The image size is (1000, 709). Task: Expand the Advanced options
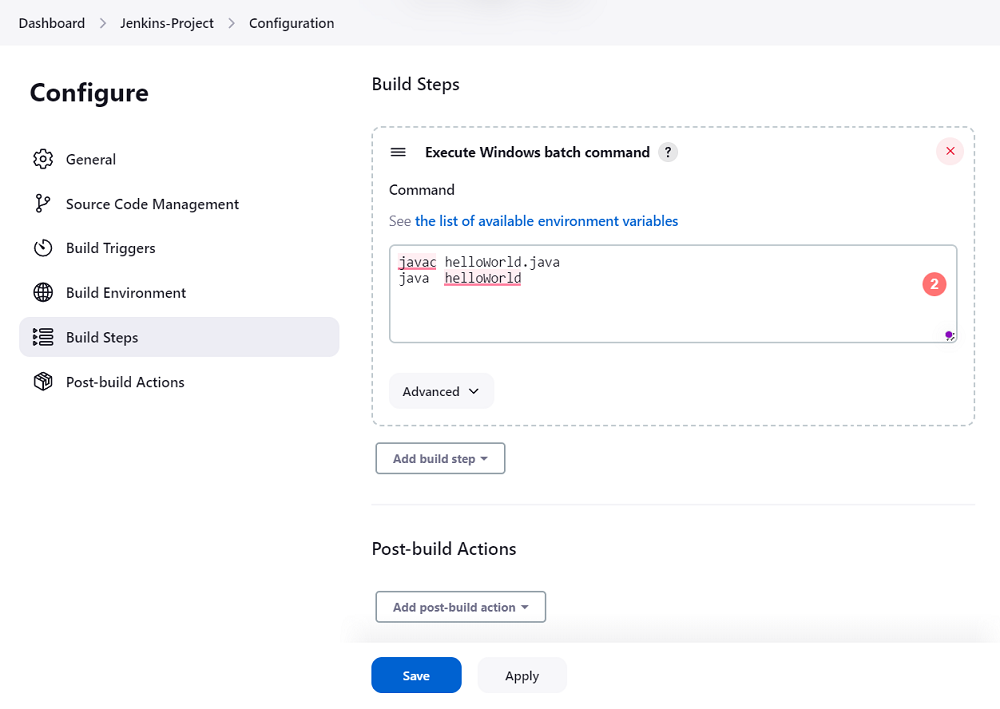441,391
